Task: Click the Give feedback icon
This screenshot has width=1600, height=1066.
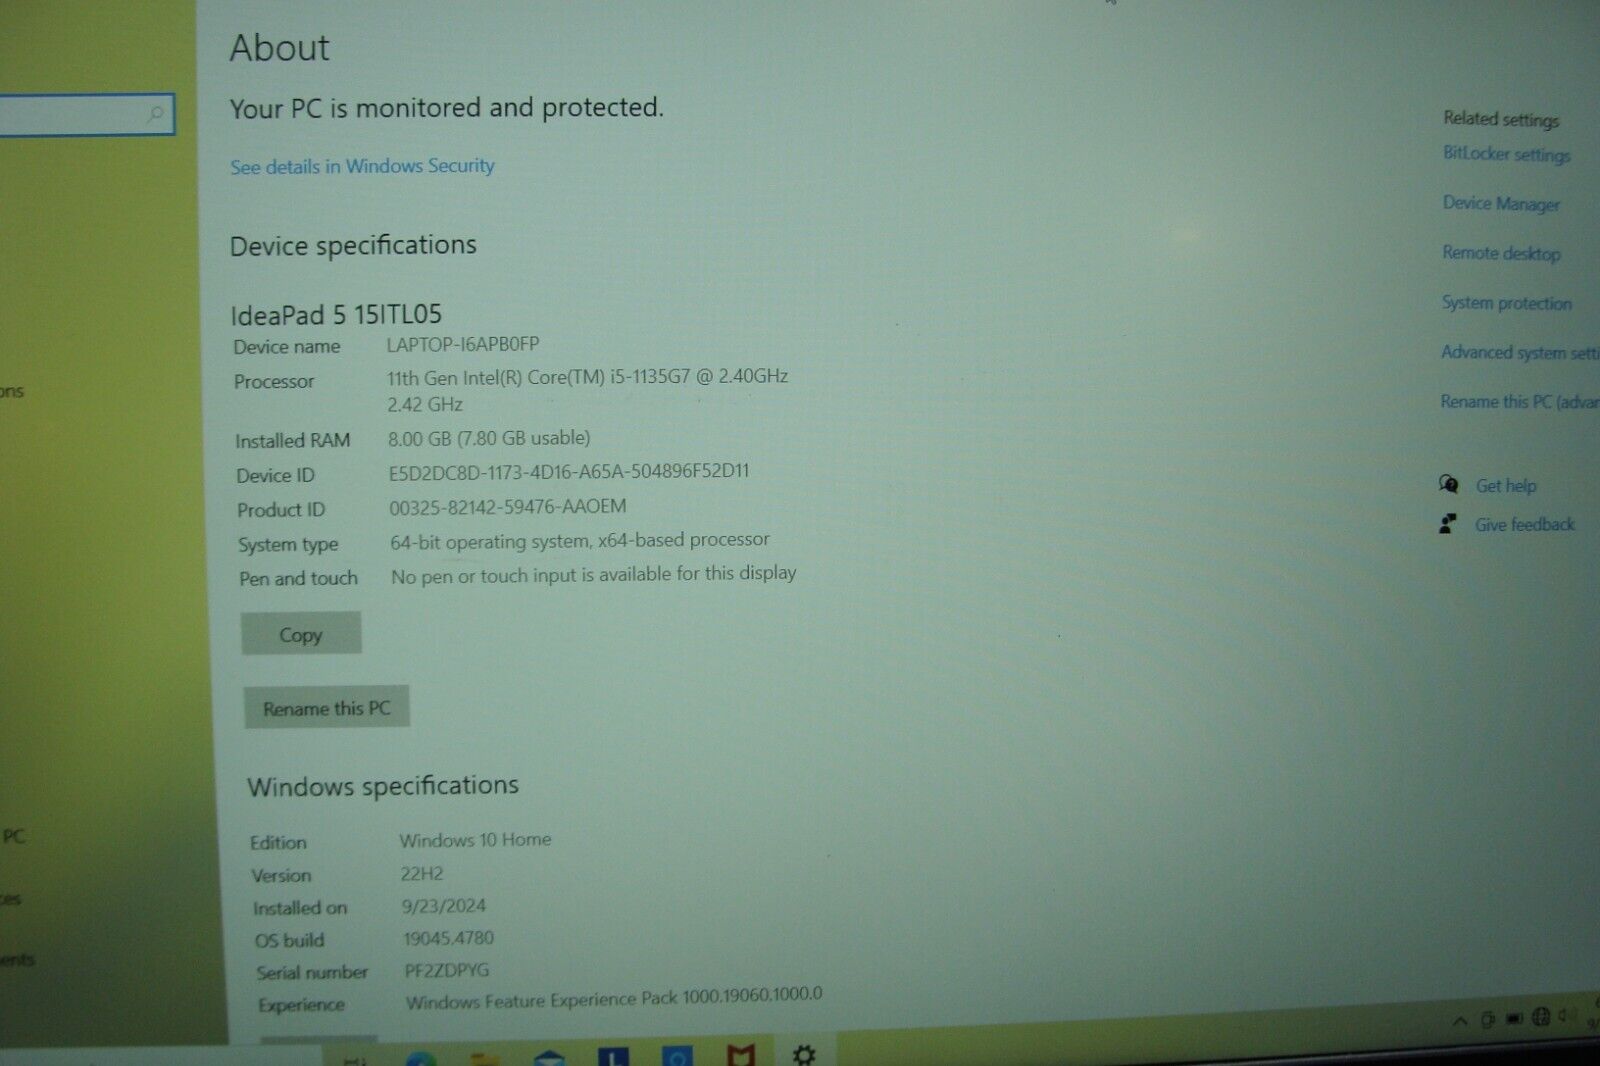Action: [1447, 523]
